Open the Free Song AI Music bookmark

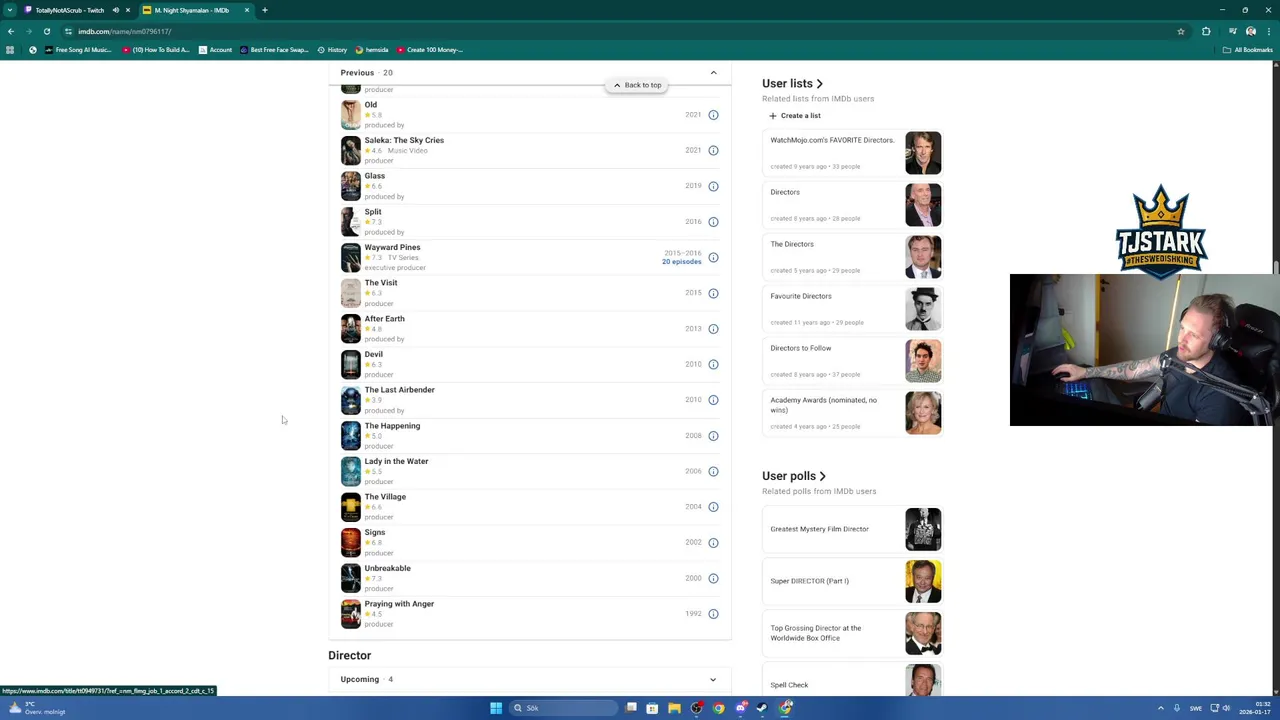pyautogui.click(x=78, y=50)
